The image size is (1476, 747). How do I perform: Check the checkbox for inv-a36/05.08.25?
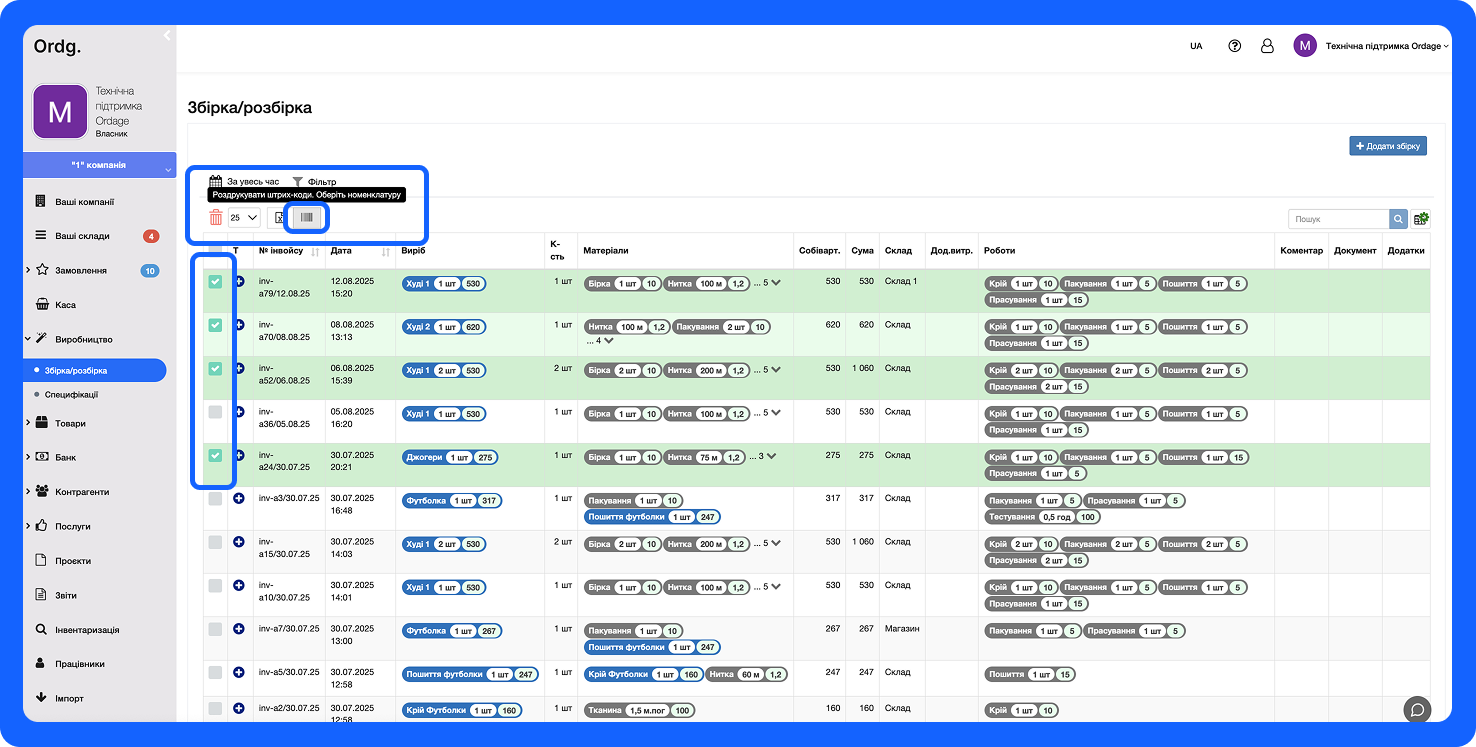(x=215, y=412)
